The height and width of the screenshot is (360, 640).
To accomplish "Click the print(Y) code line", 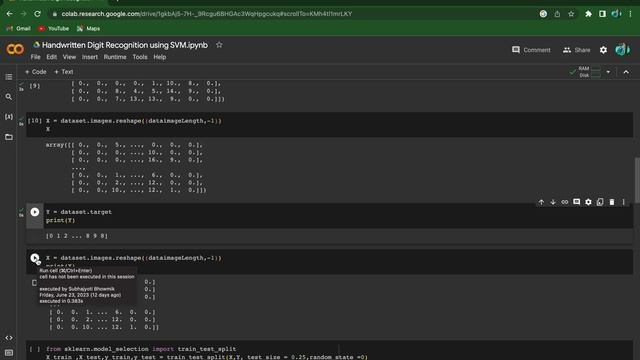I will [60, 220].
